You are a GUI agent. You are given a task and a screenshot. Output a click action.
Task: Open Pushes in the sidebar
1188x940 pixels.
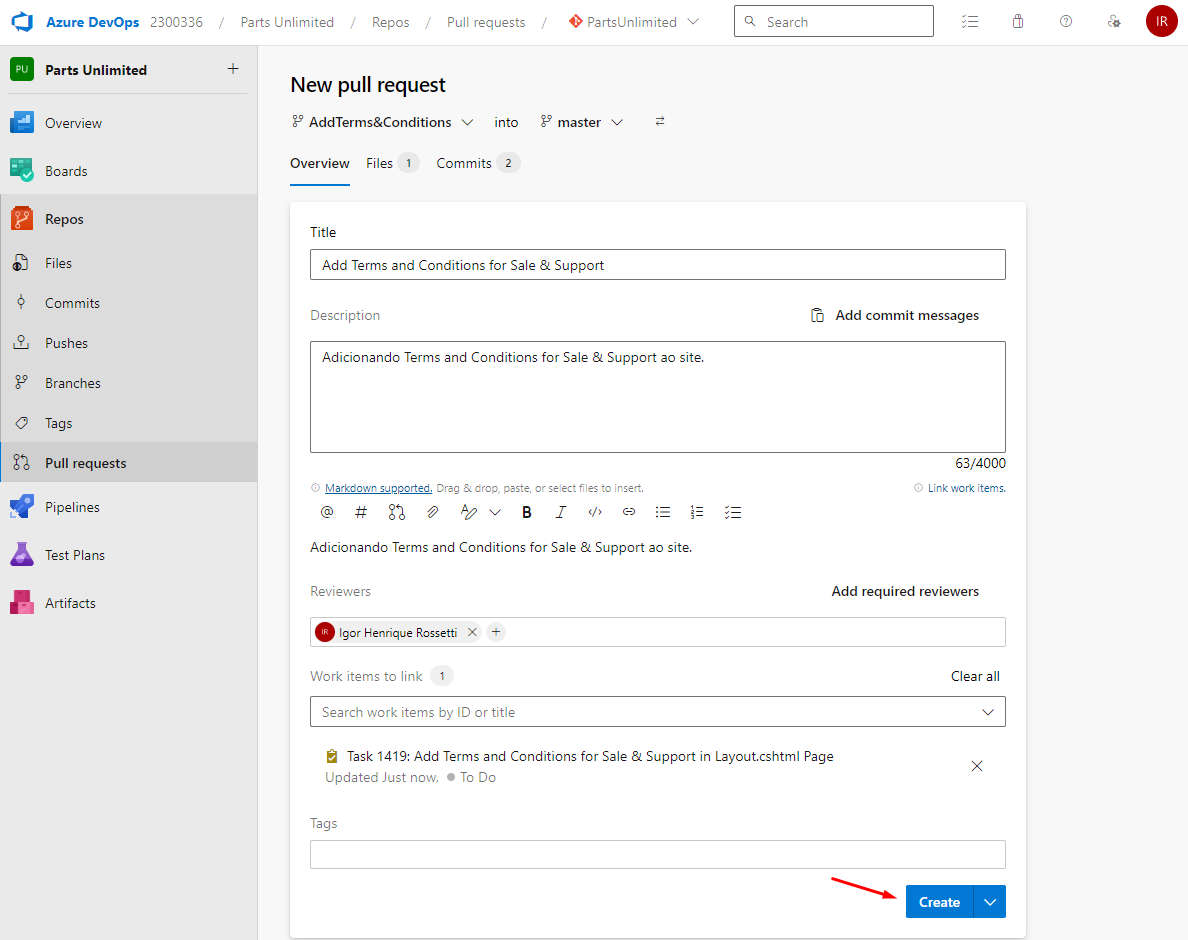coord(129,343)
